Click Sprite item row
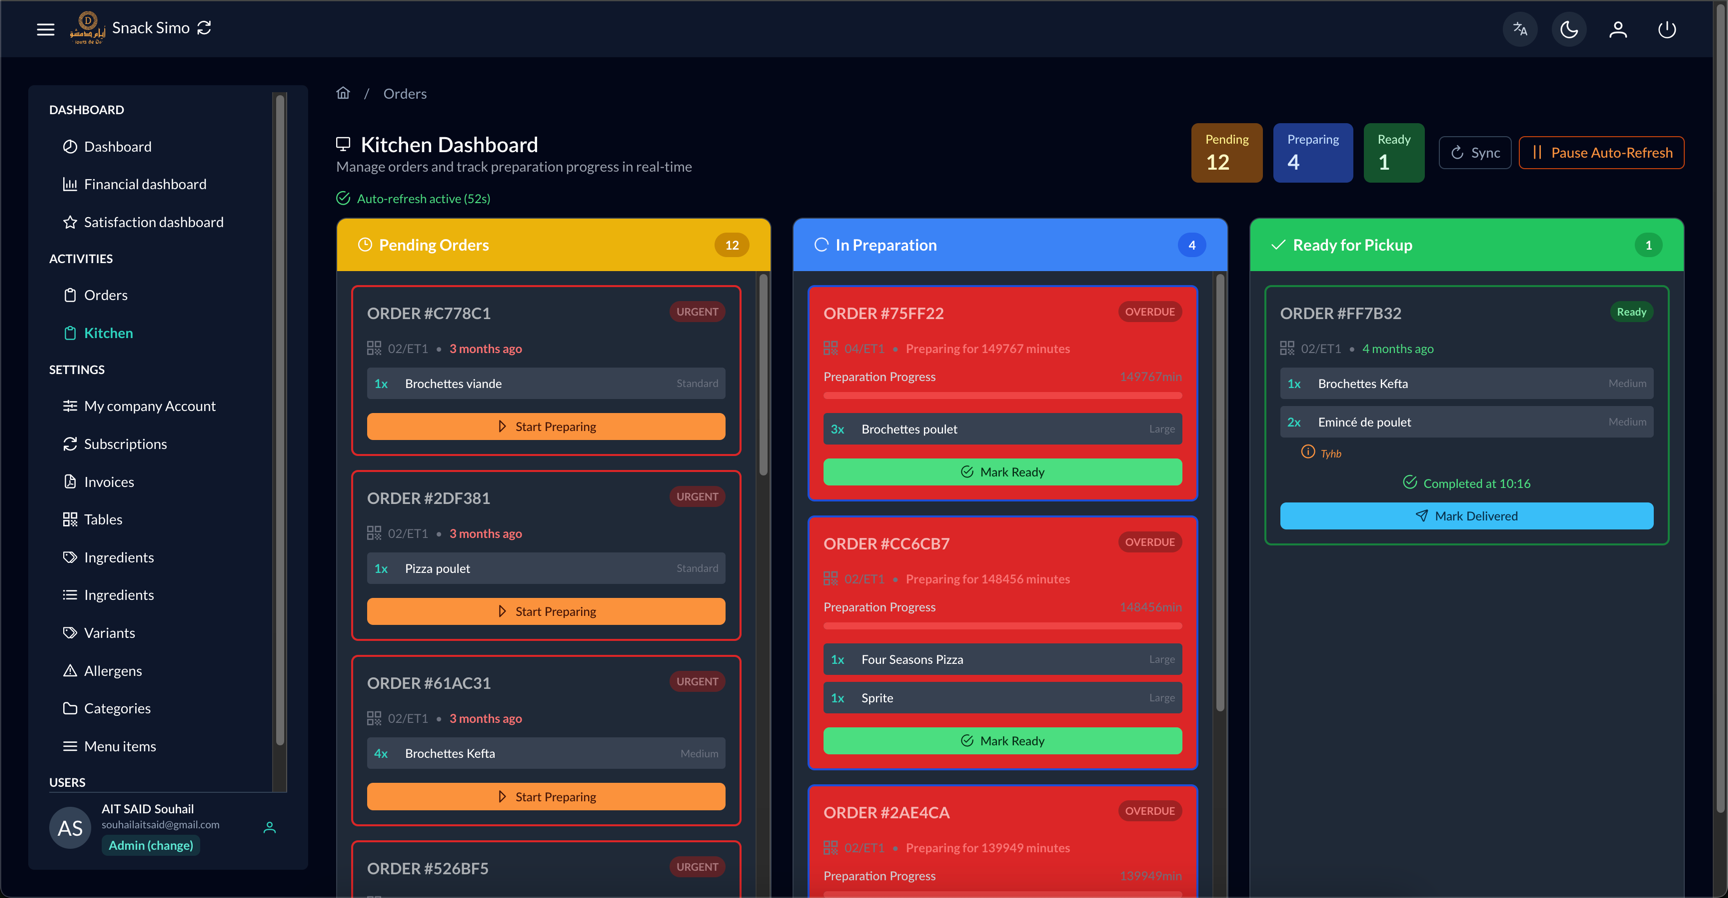The height and width of the screenshot is (898, 1728). pos(1002,698)
